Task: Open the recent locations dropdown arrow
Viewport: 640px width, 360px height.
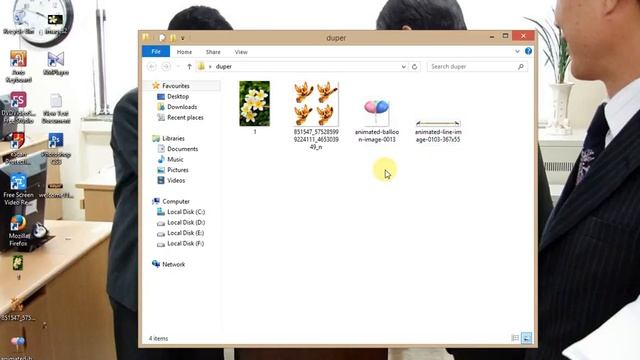Action: 178,67
